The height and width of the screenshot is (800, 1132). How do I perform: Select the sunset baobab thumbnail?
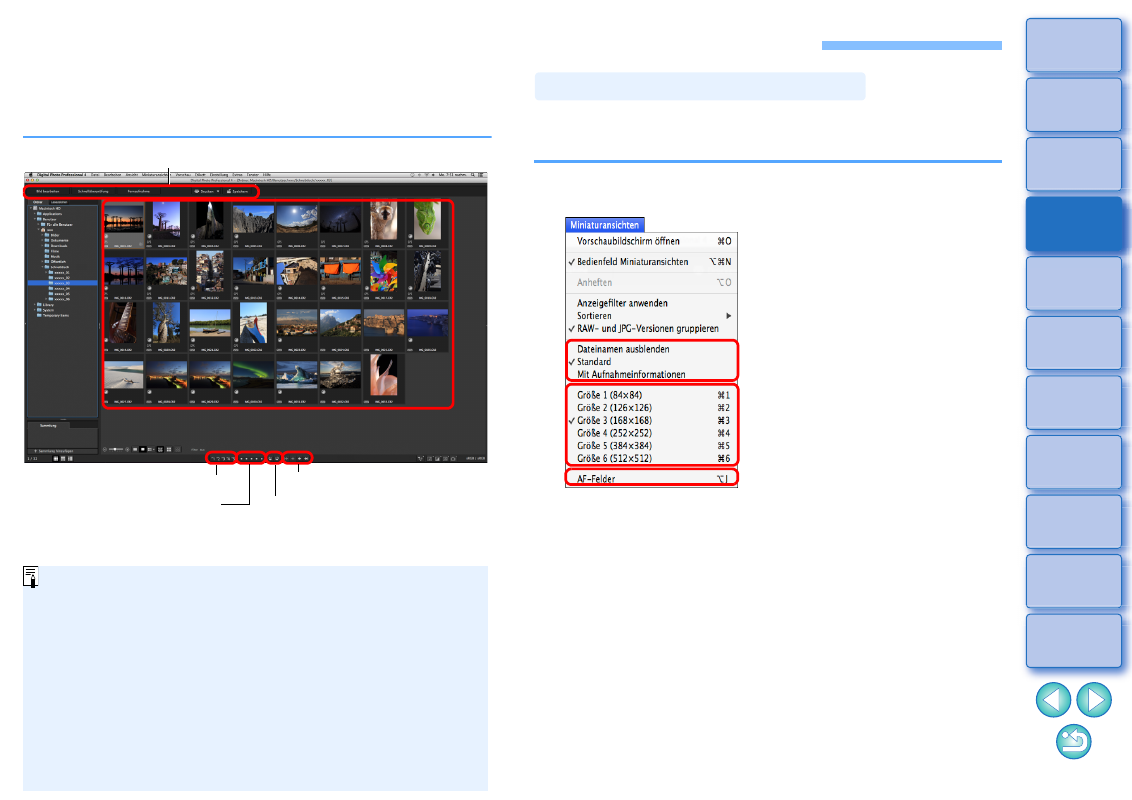coord(123,220)
